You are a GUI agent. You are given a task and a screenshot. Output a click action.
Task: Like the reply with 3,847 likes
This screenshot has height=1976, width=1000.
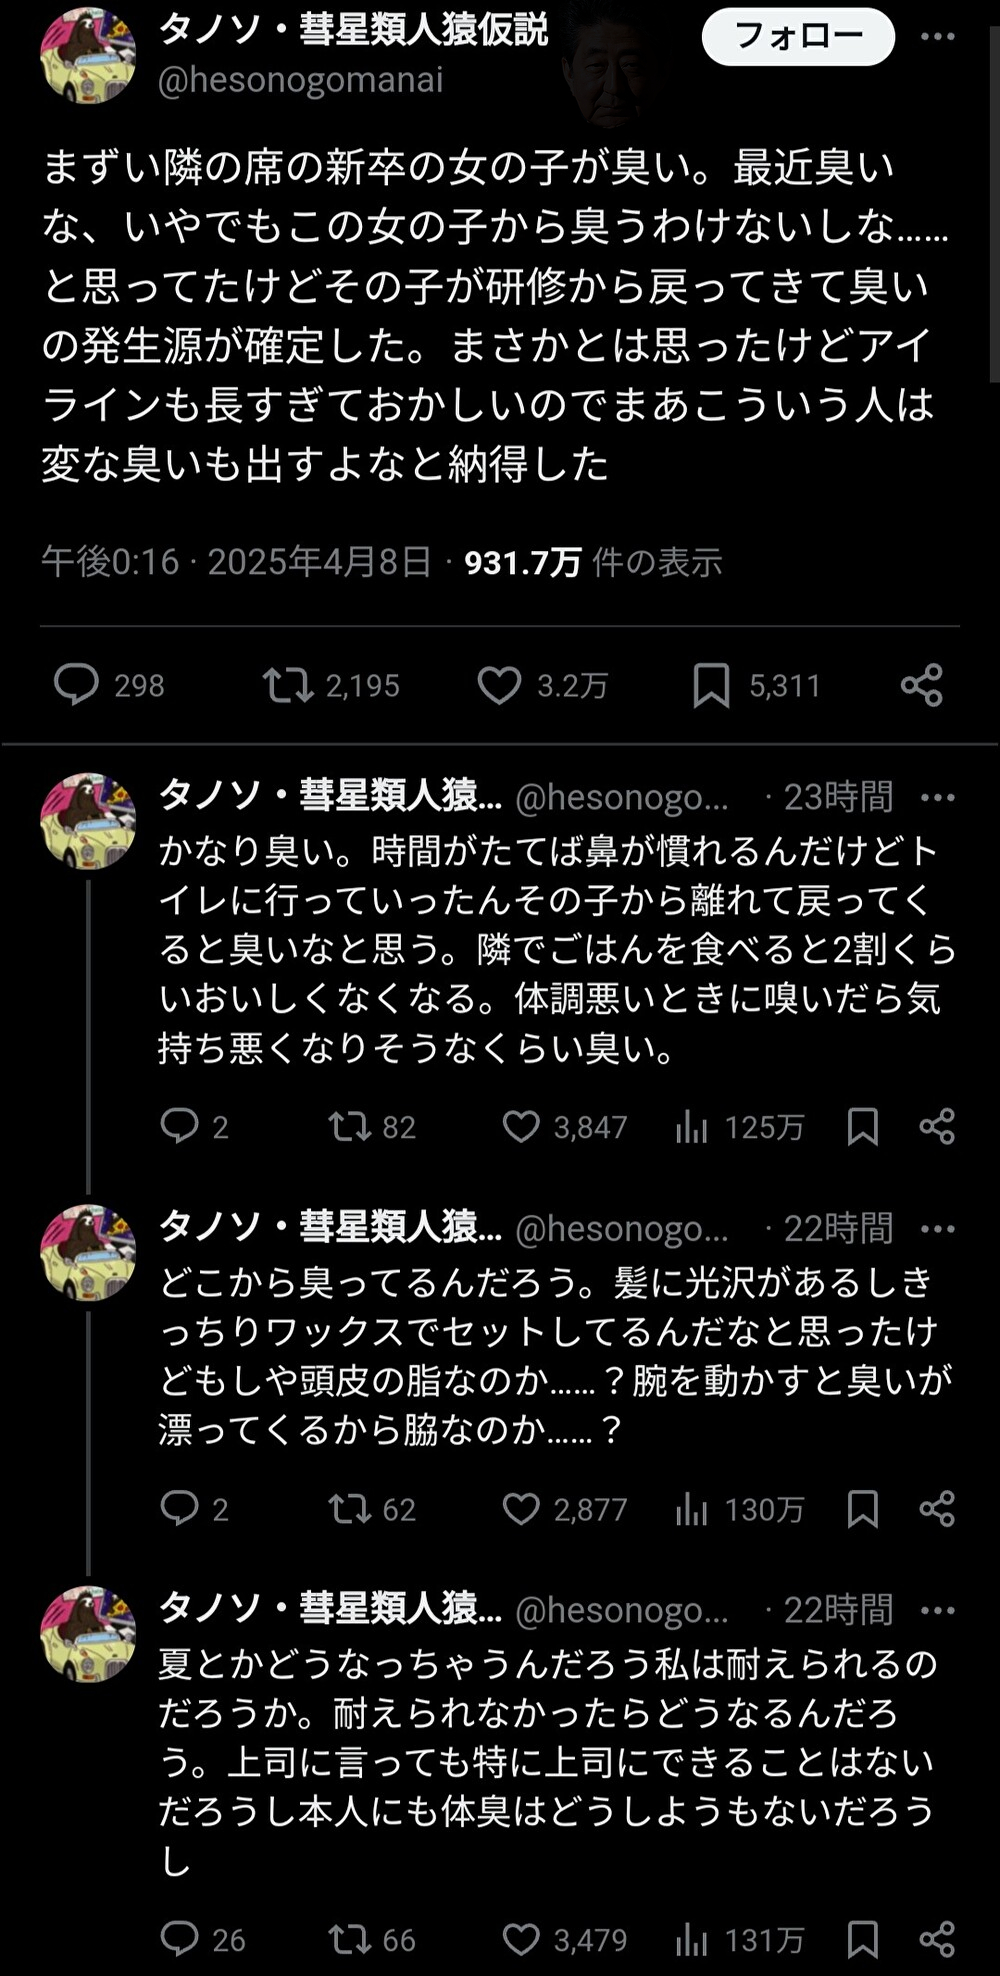[521, 1127]
